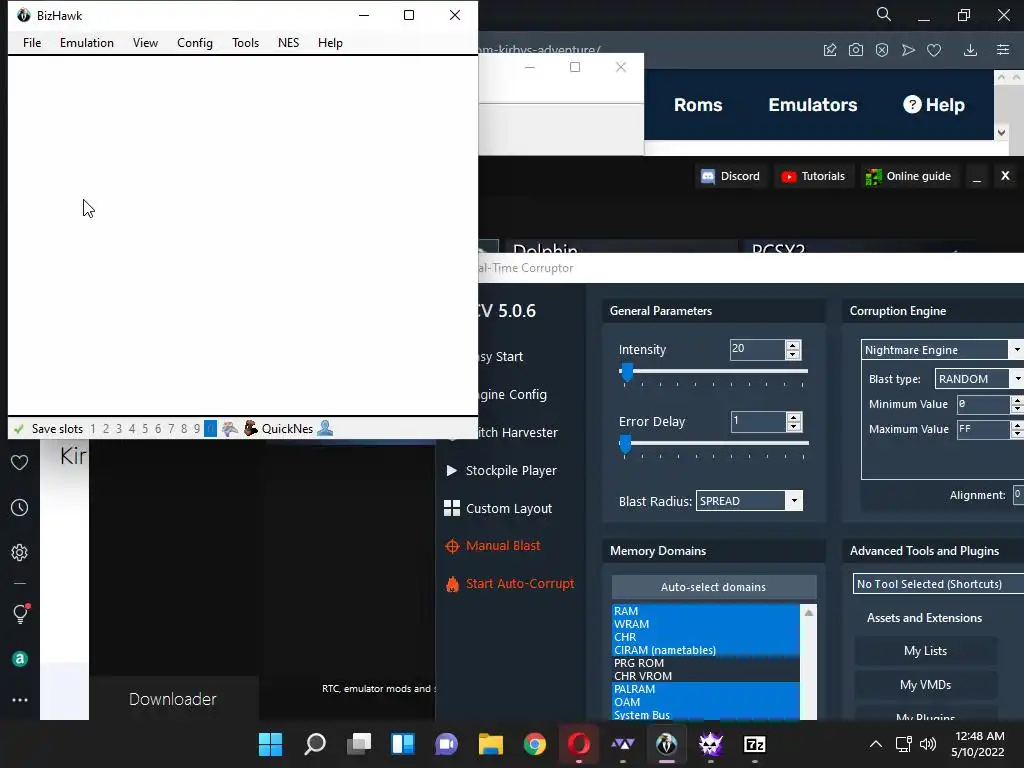Screen dimensions: 1024x768
Task: Toggle Start Auto-Corrupt in RTC
Action: [x=509, y=584]
